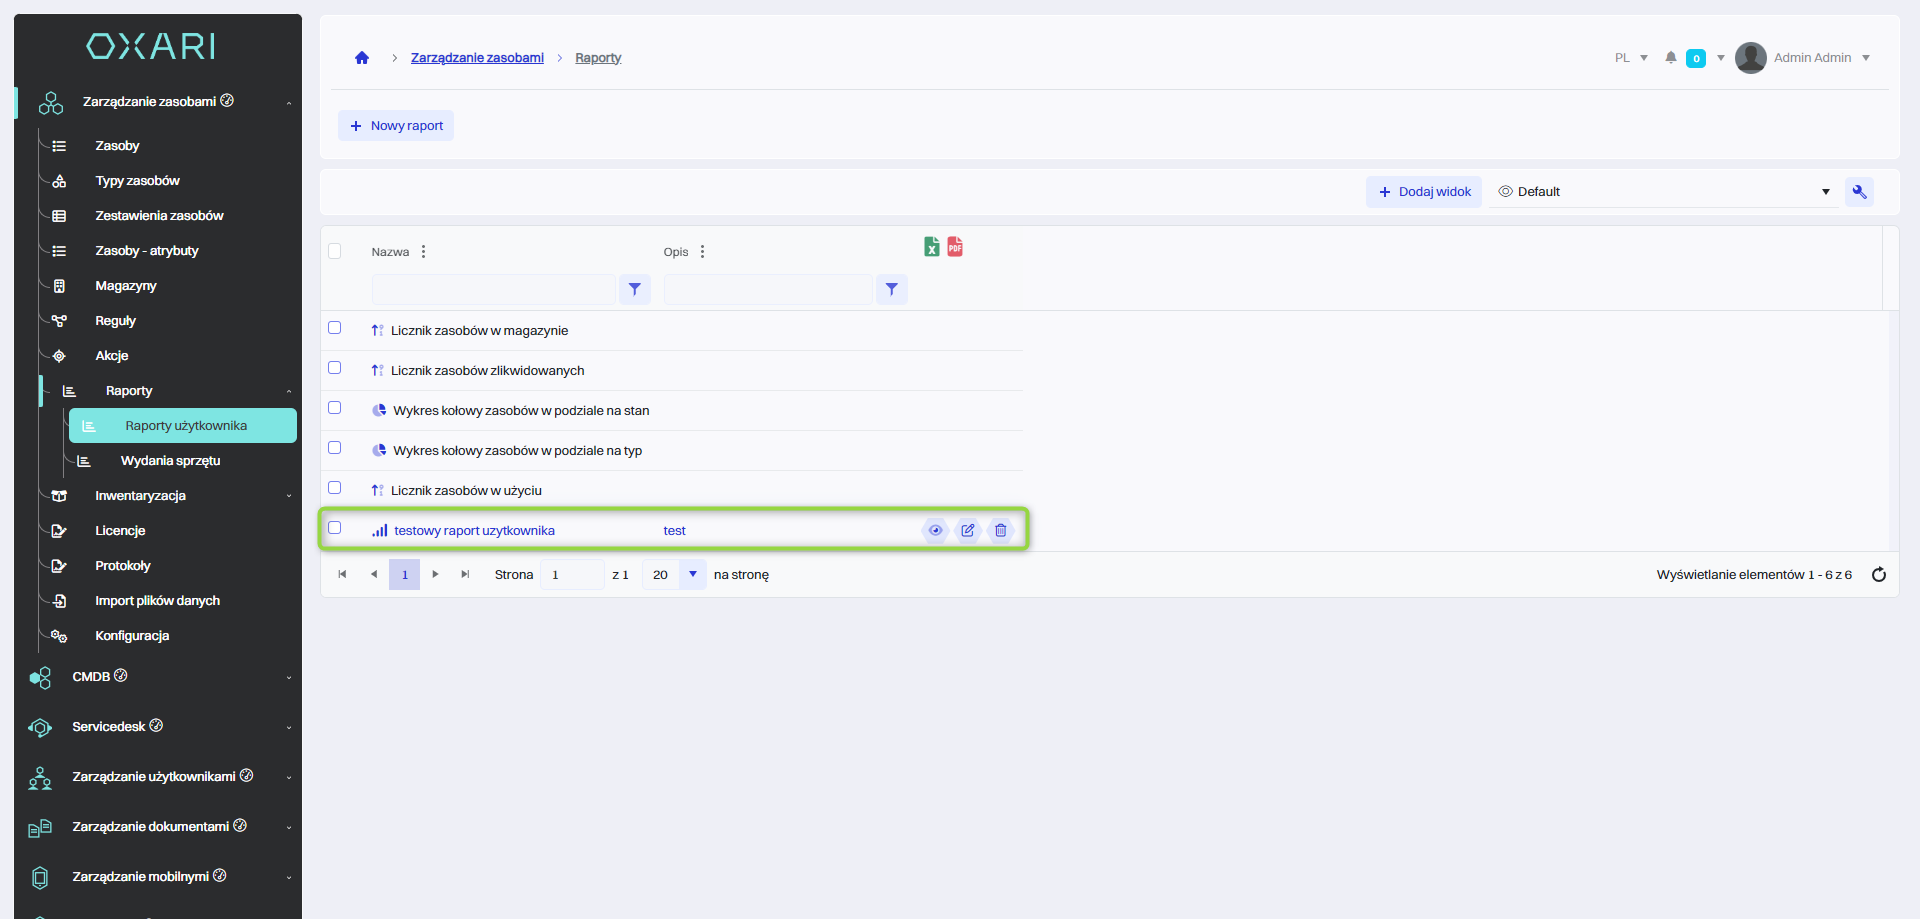Preview testowy raport with eye icon
Image resolution: width=1920 pixels, height=919 pixels.
tap(935, 531)
